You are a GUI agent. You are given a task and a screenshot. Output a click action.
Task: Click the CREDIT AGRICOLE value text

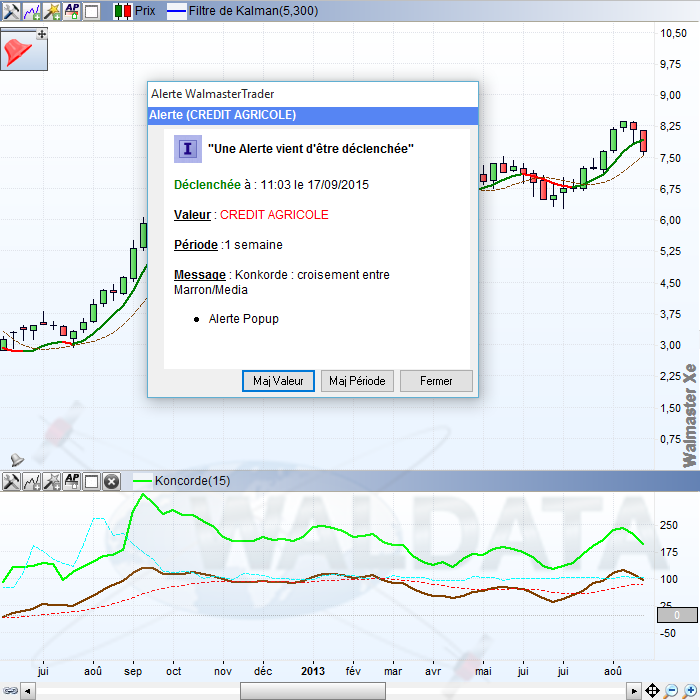274,215
